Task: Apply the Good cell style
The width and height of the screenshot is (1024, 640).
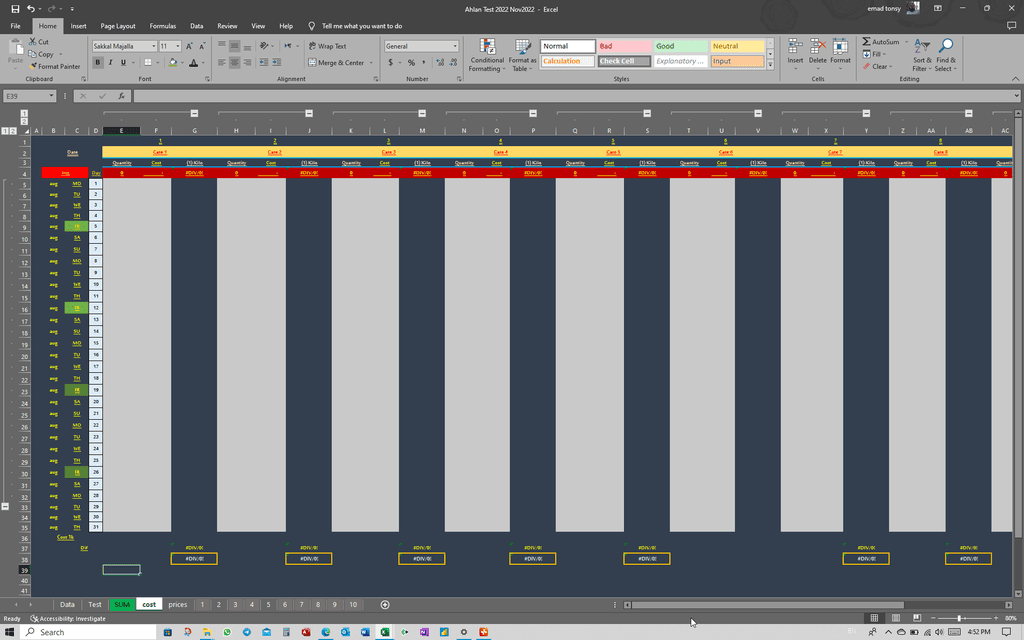Action: click(681, 46)
